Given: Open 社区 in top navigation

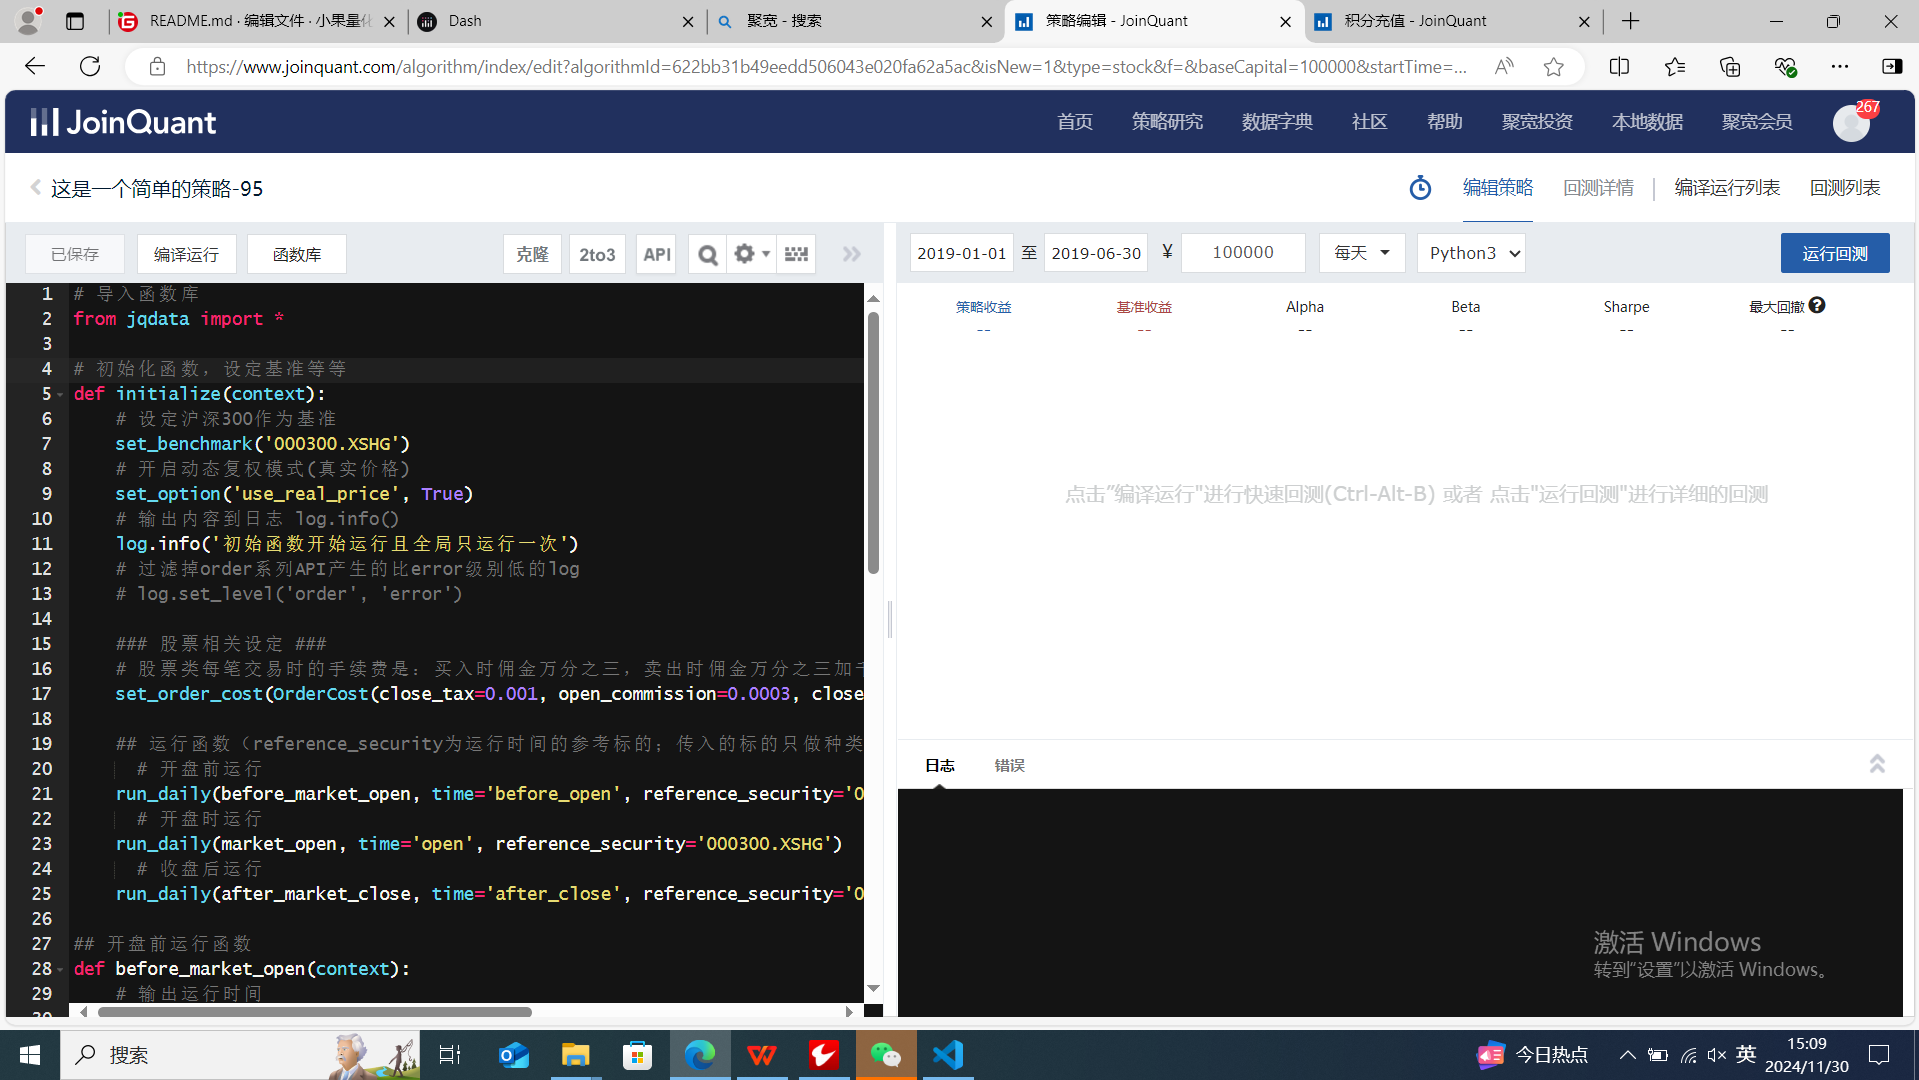Looking at the screenshot, I should [x=1369, y=122].
